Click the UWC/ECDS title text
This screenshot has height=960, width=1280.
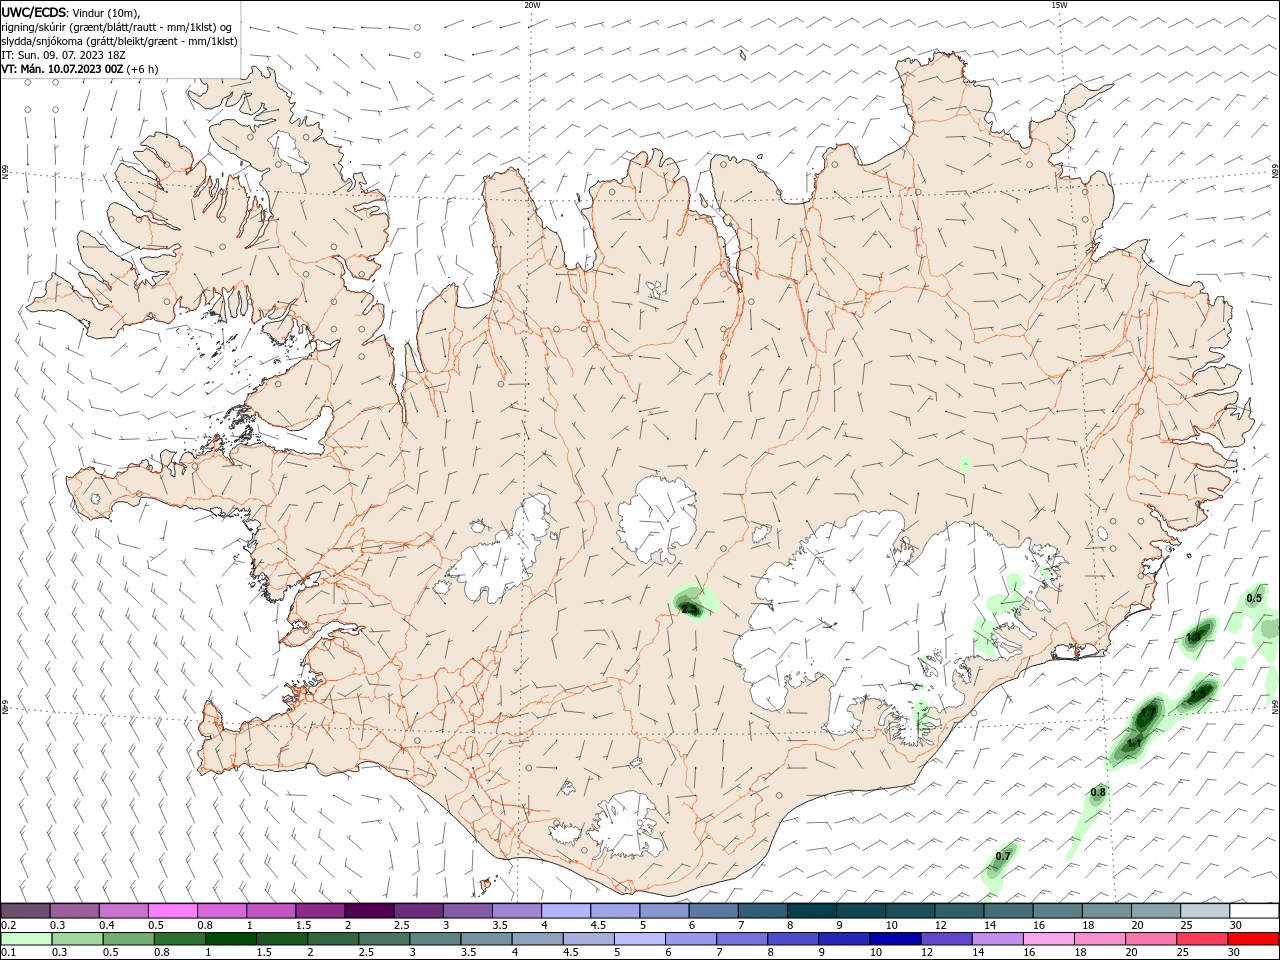point(34,12)
